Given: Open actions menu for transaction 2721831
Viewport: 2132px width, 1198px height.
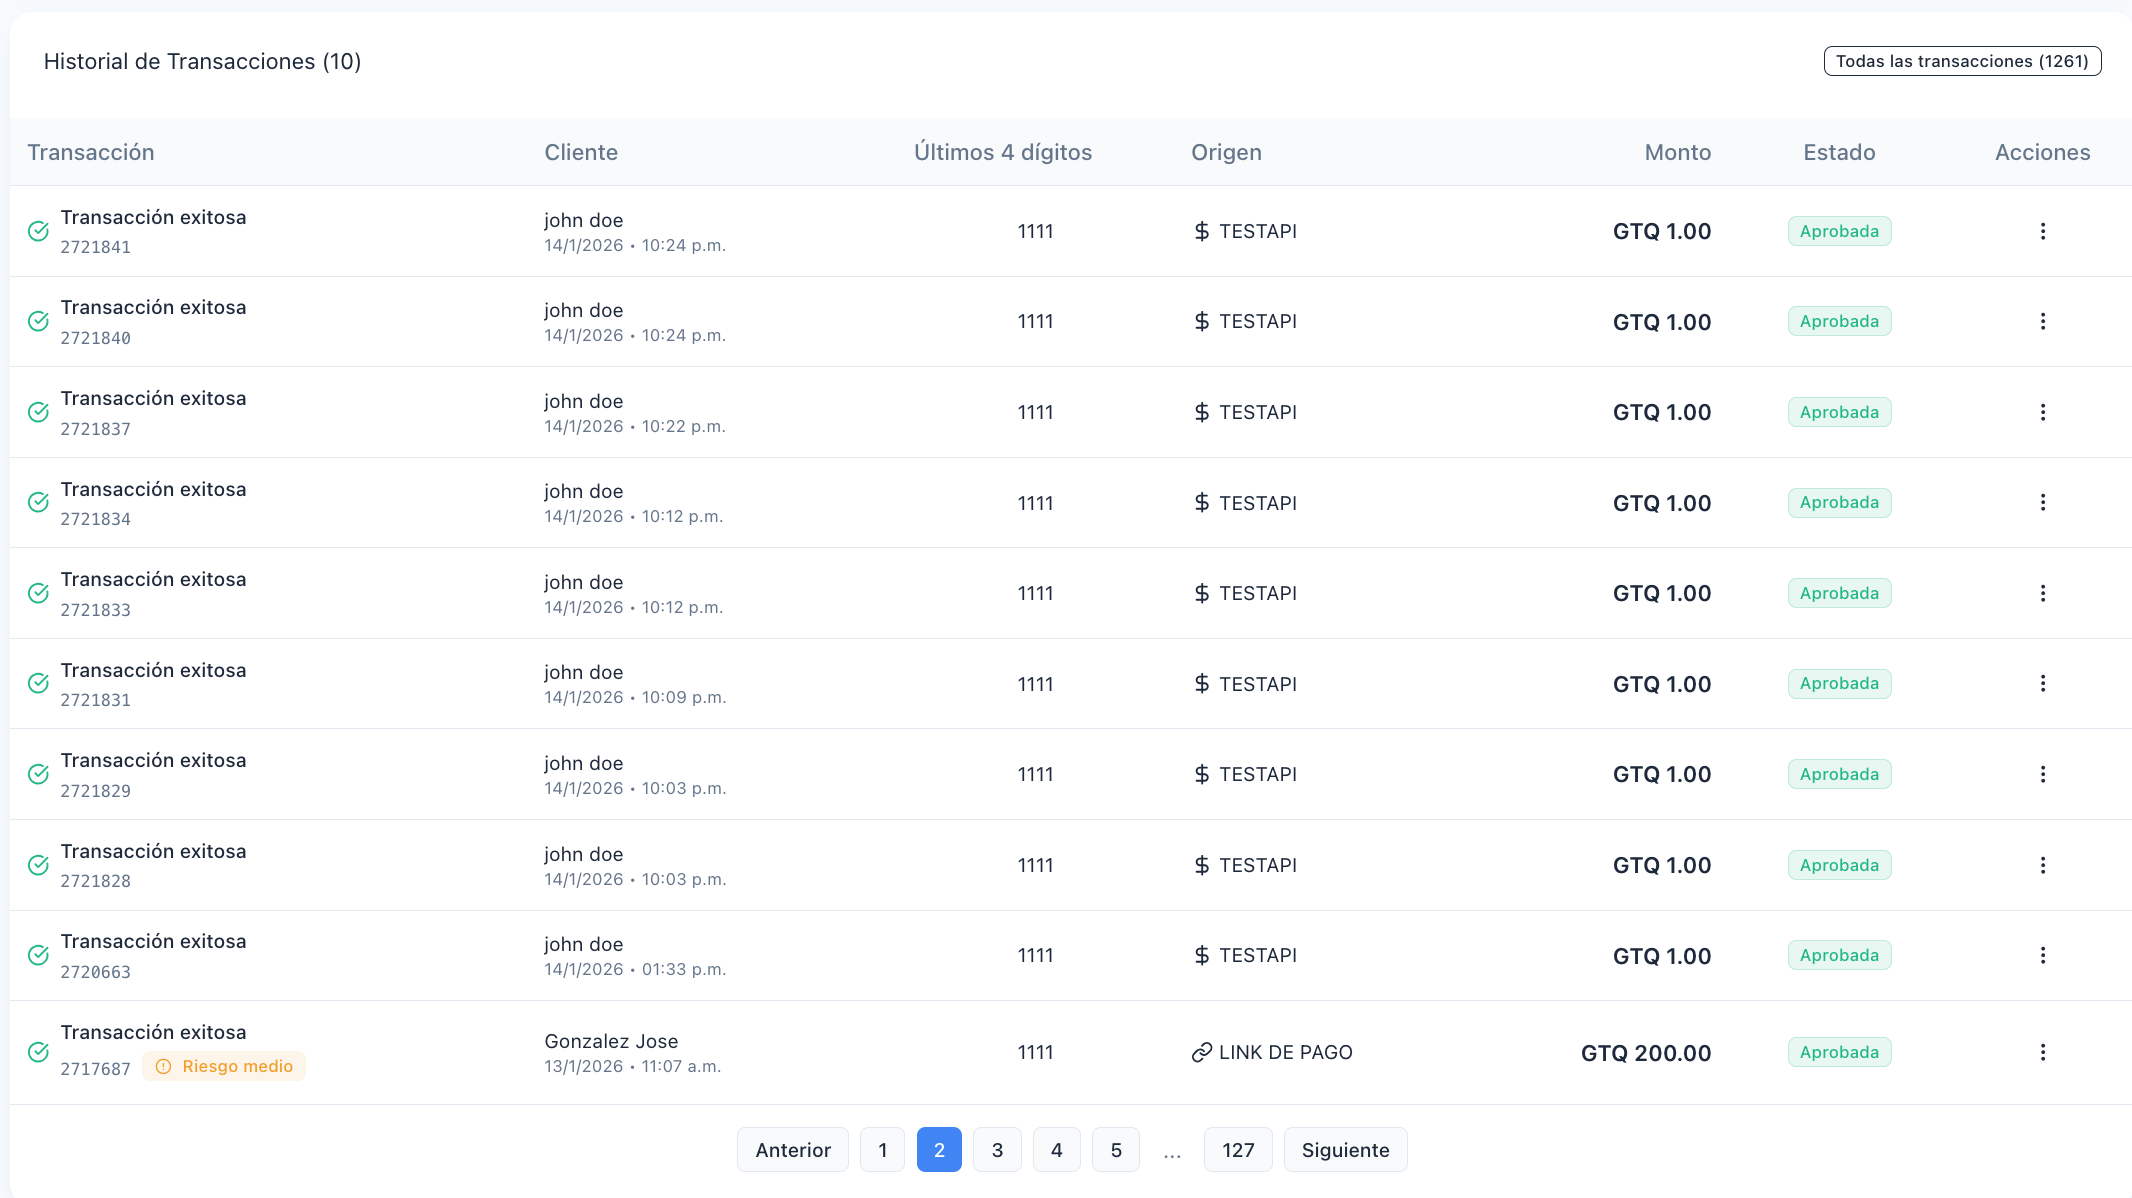Looking at the screenshot, I should pyautogui.click(x=2042, y=684).
